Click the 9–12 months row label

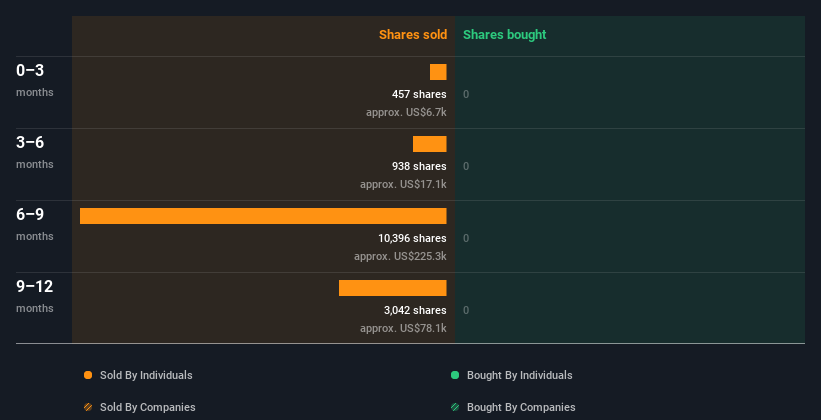35,296
